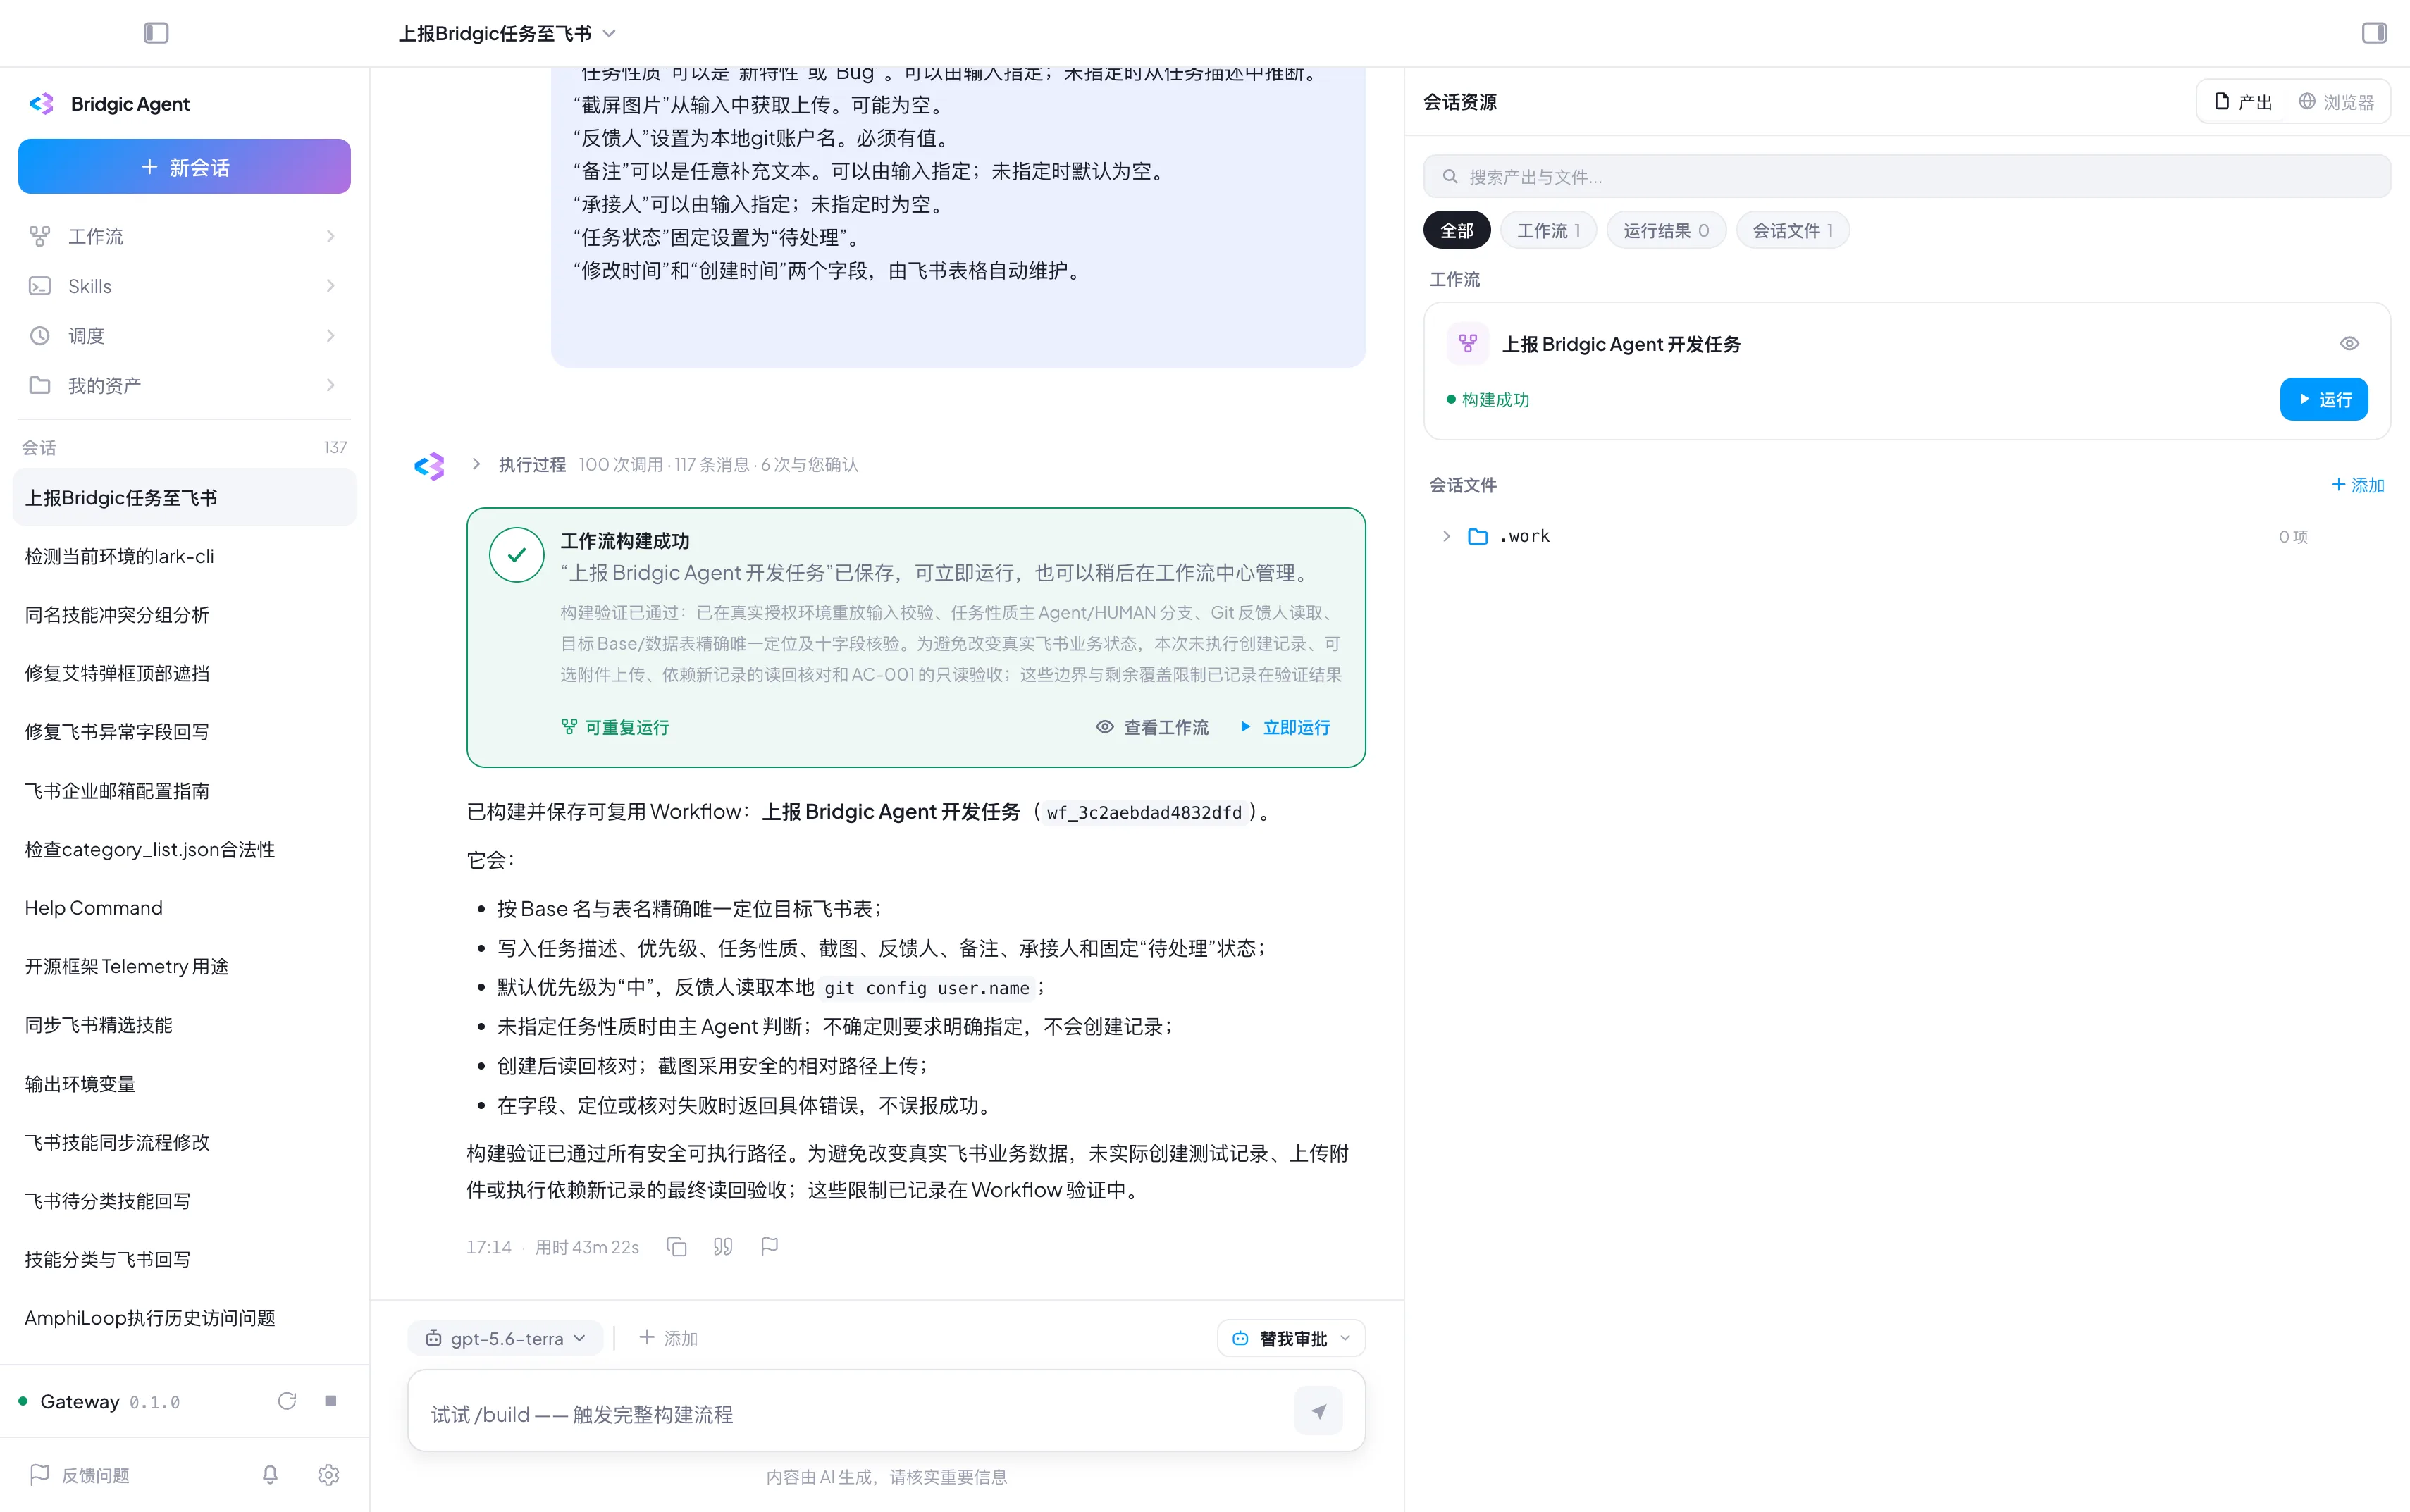Switch to the 浏览器 view toggle

point(2336,102)
